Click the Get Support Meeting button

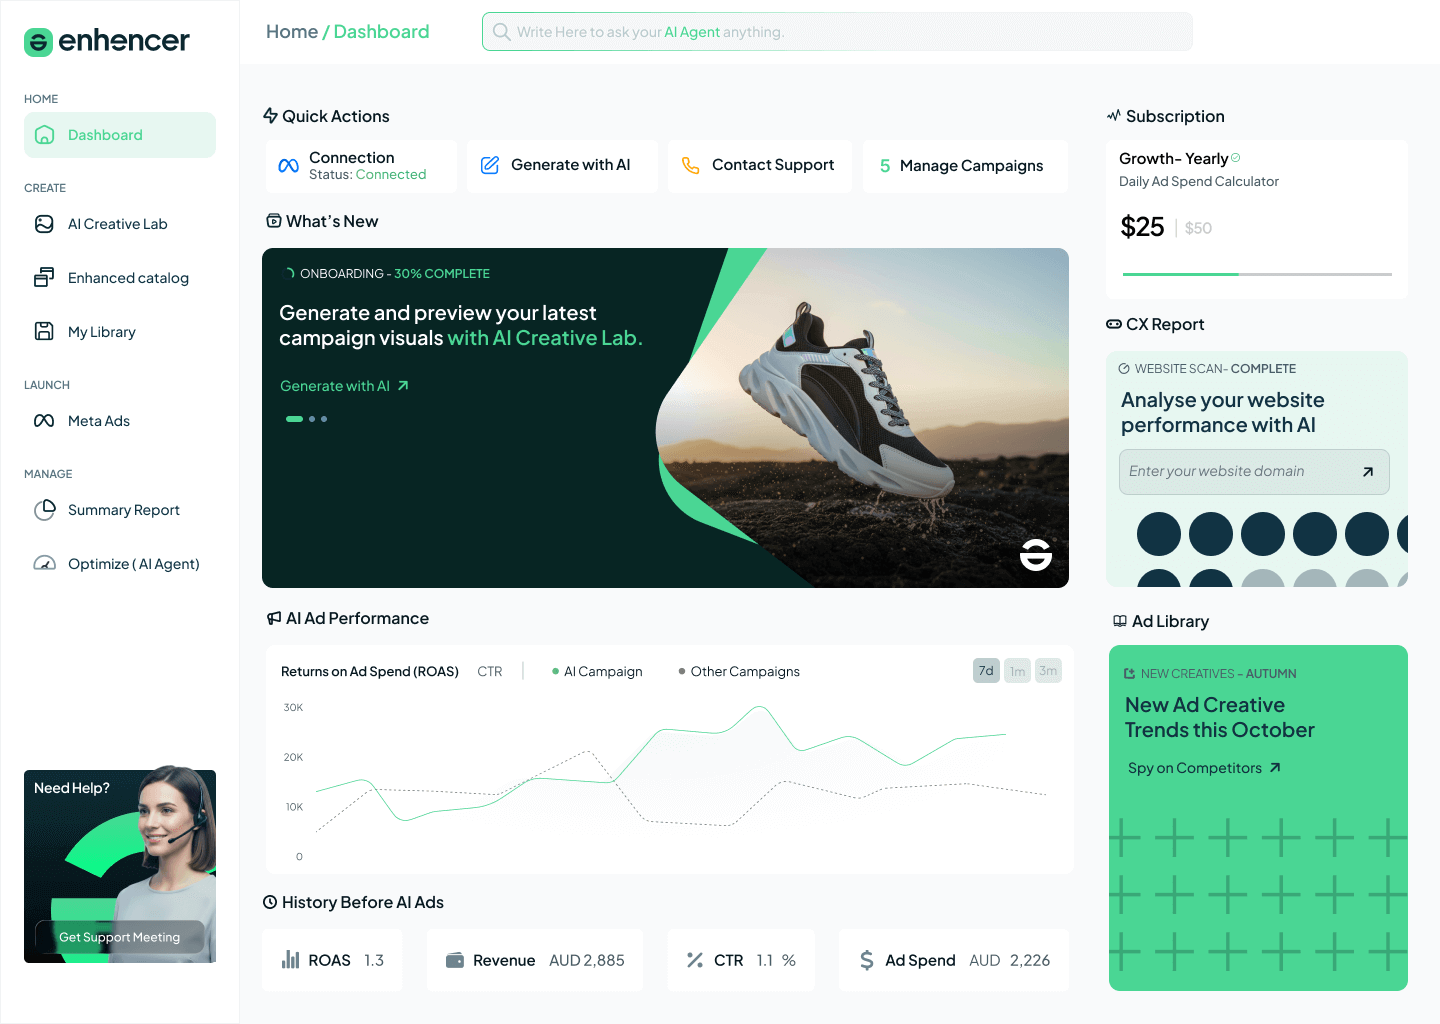tap(119, 937)
